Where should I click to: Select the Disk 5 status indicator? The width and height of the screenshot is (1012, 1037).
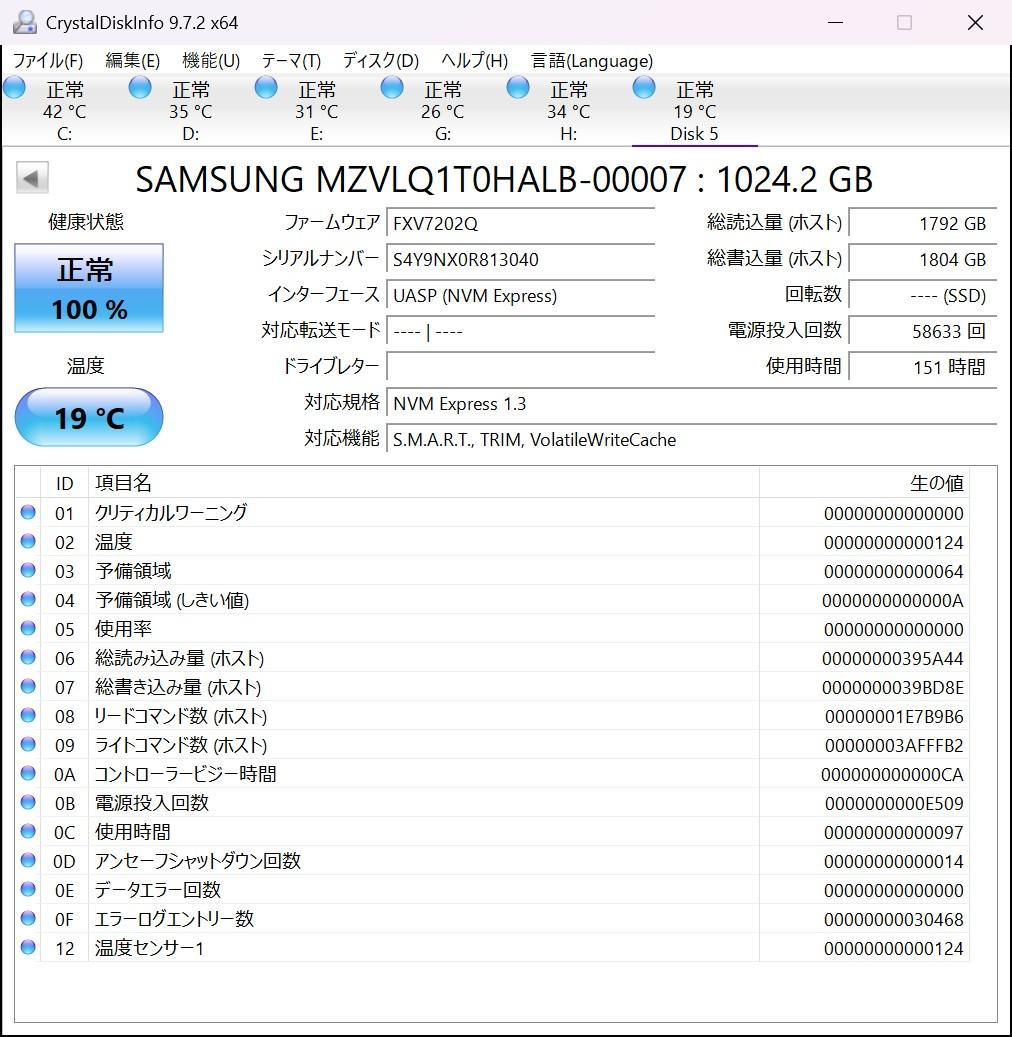tap(643, 87)
